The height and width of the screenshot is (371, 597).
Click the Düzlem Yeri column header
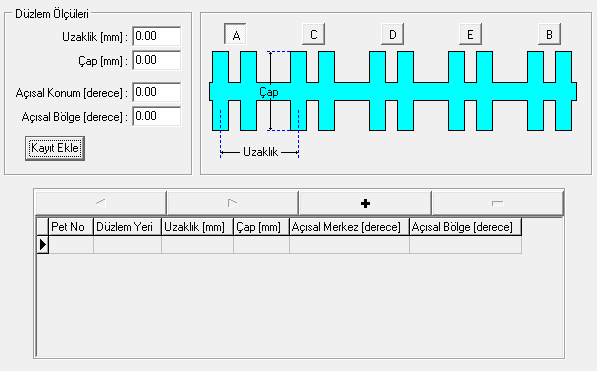click(x=127, y=227)
